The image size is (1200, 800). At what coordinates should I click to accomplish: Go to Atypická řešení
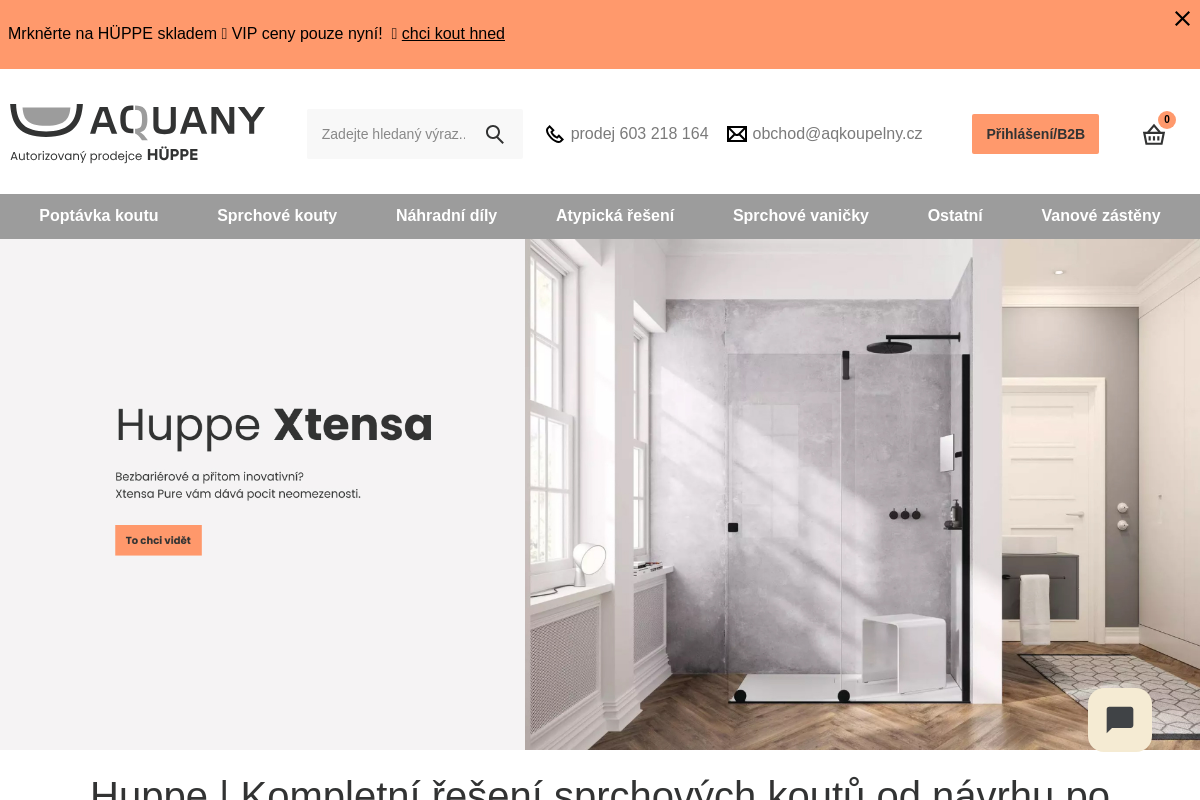point(615,216)
